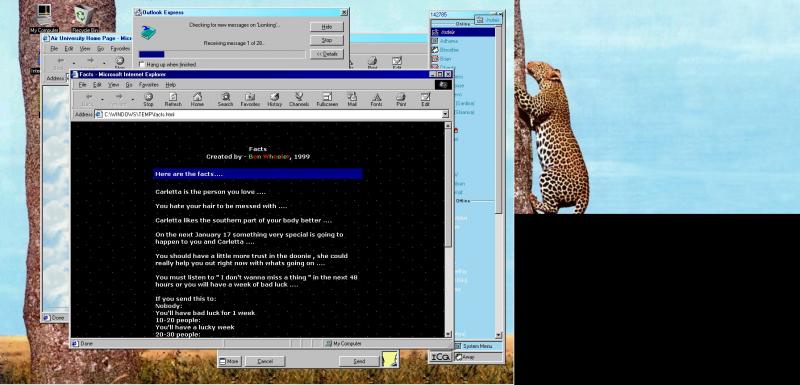This screenshot has width=800, height=385.
Task: Switch to Fullscreen in Facts browser toolbar
Action: (x=327, y=99)
